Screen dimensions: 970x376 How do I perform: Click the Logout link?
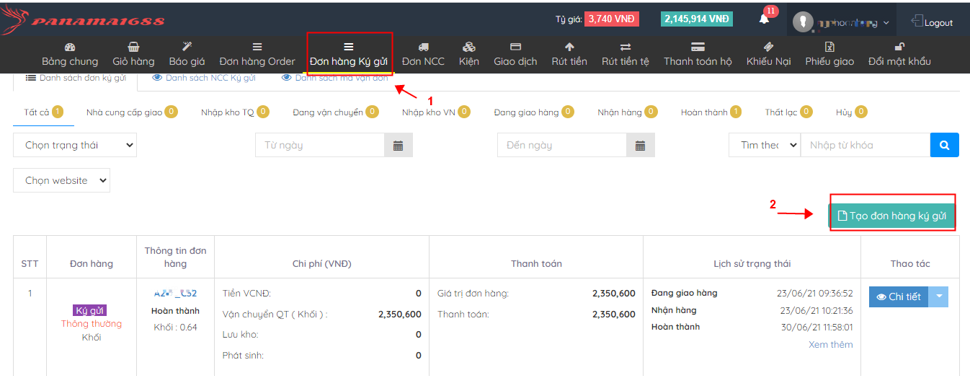tap(932, 22)
